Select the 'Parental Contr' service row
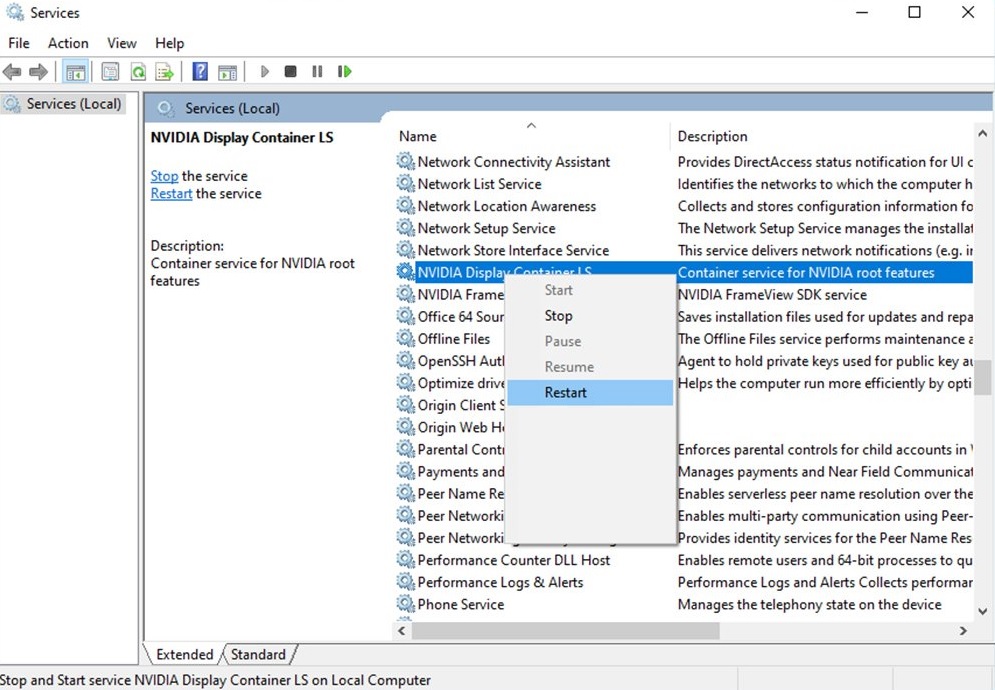 460,449
